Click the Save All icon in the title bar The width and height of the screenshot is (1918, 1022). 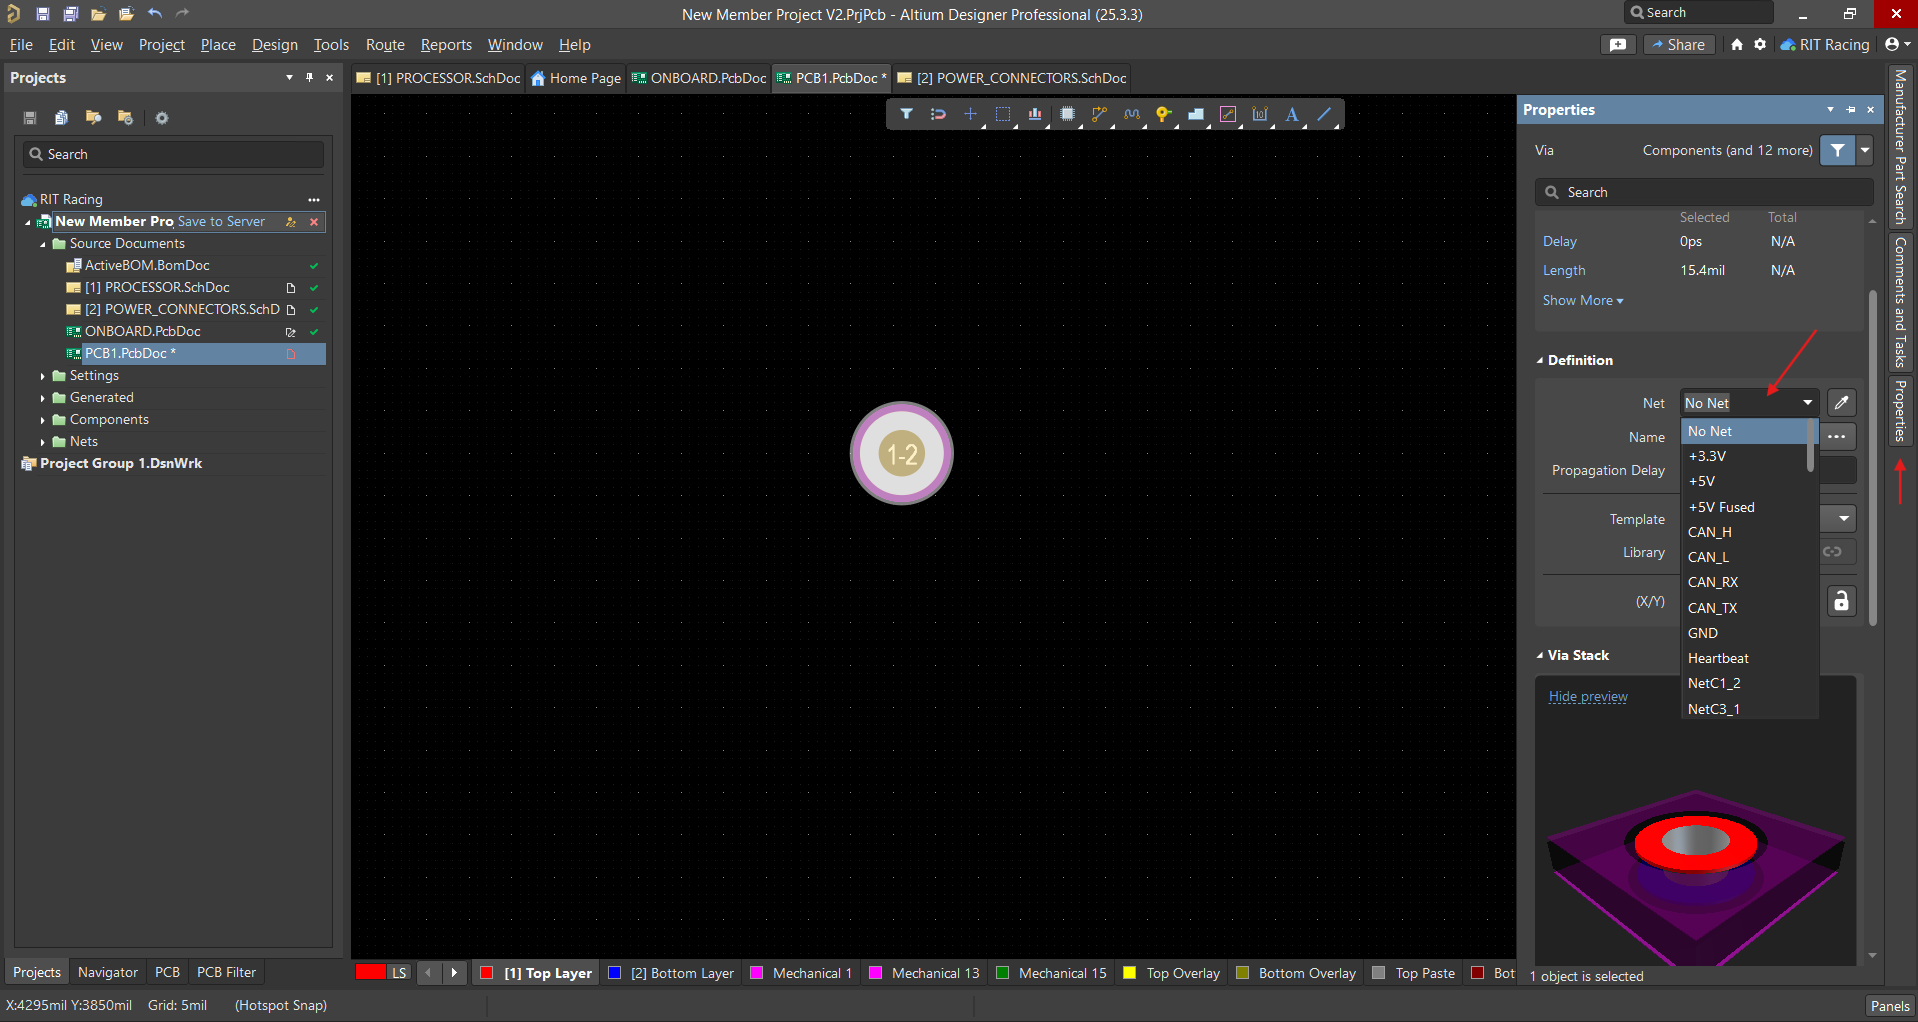(x=70, y=14)
